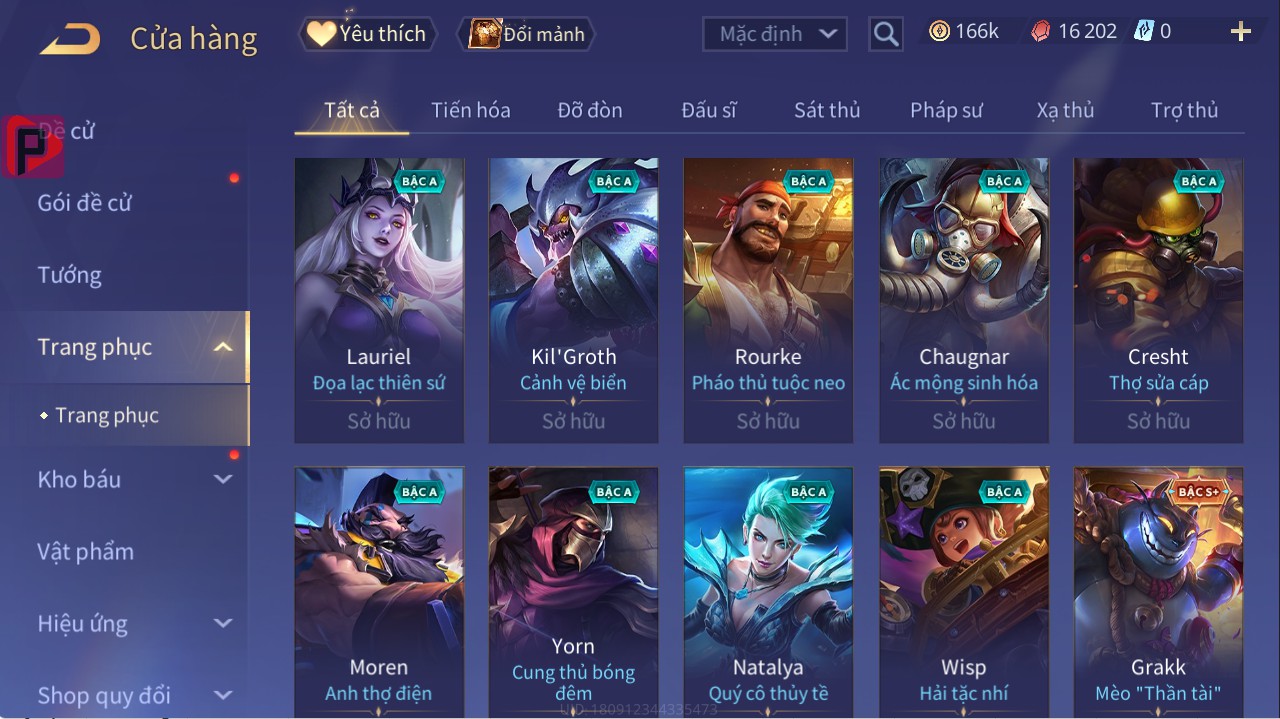The width and height of the screenshot is (1280, 719).
Task: Open Tướng in the sidebar
Action: (x=70, y=275)
